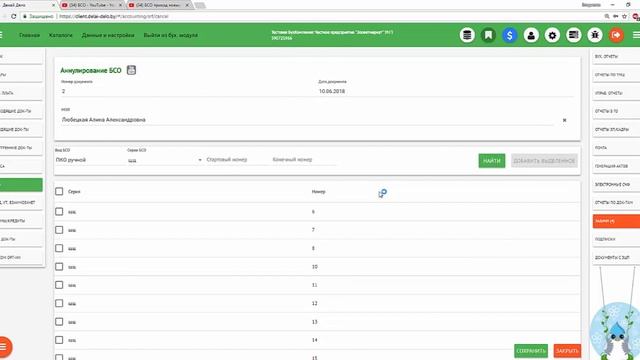This screenshot has height=360, width=640.
Task: Open settings gear icon in header
Action: (552, 35)
